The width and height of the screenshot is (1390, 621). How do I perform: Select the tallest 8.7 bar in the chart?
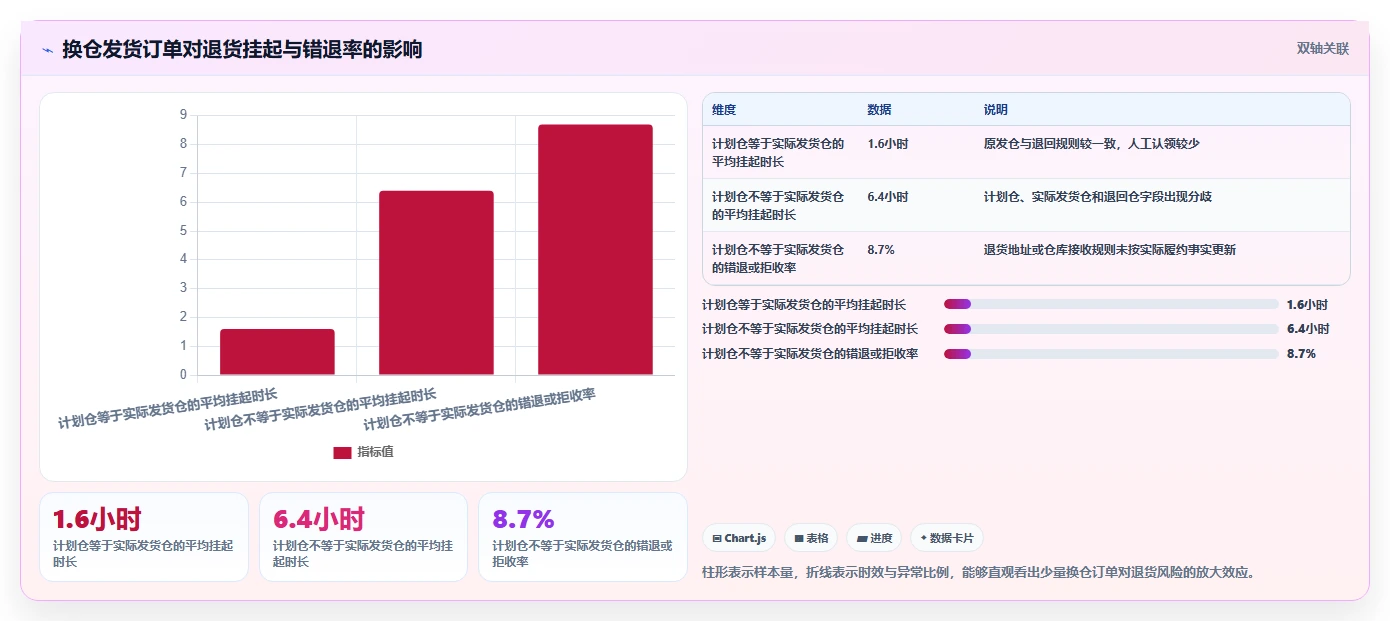(595, 250)
